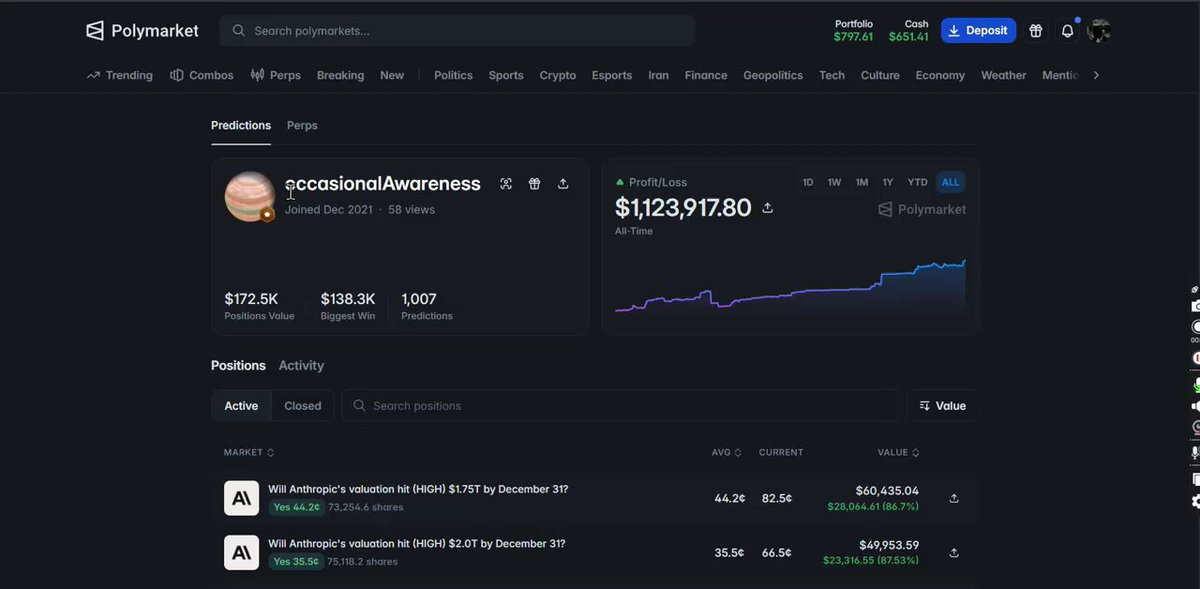Open the Value sort dropdown

click(x=943, y=406)
